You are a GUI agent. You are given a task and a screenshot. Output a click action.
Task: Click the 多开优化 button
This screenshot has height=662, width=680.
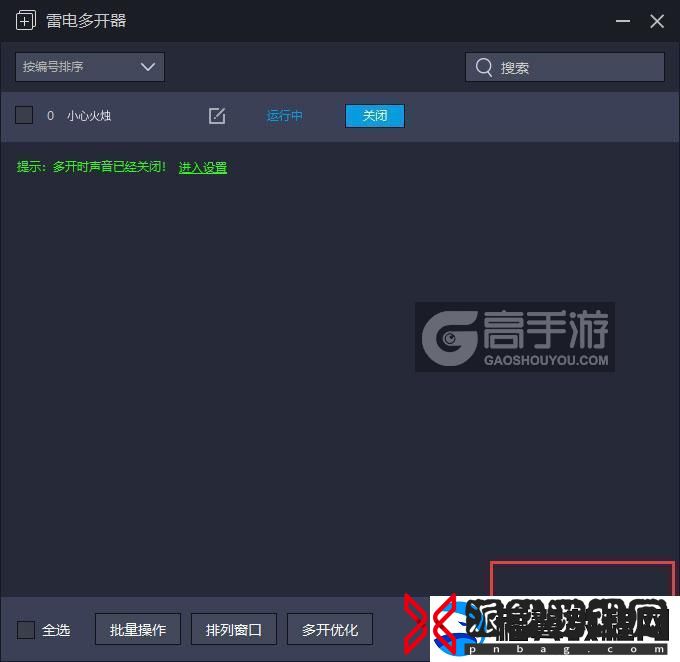coord(330,629)
